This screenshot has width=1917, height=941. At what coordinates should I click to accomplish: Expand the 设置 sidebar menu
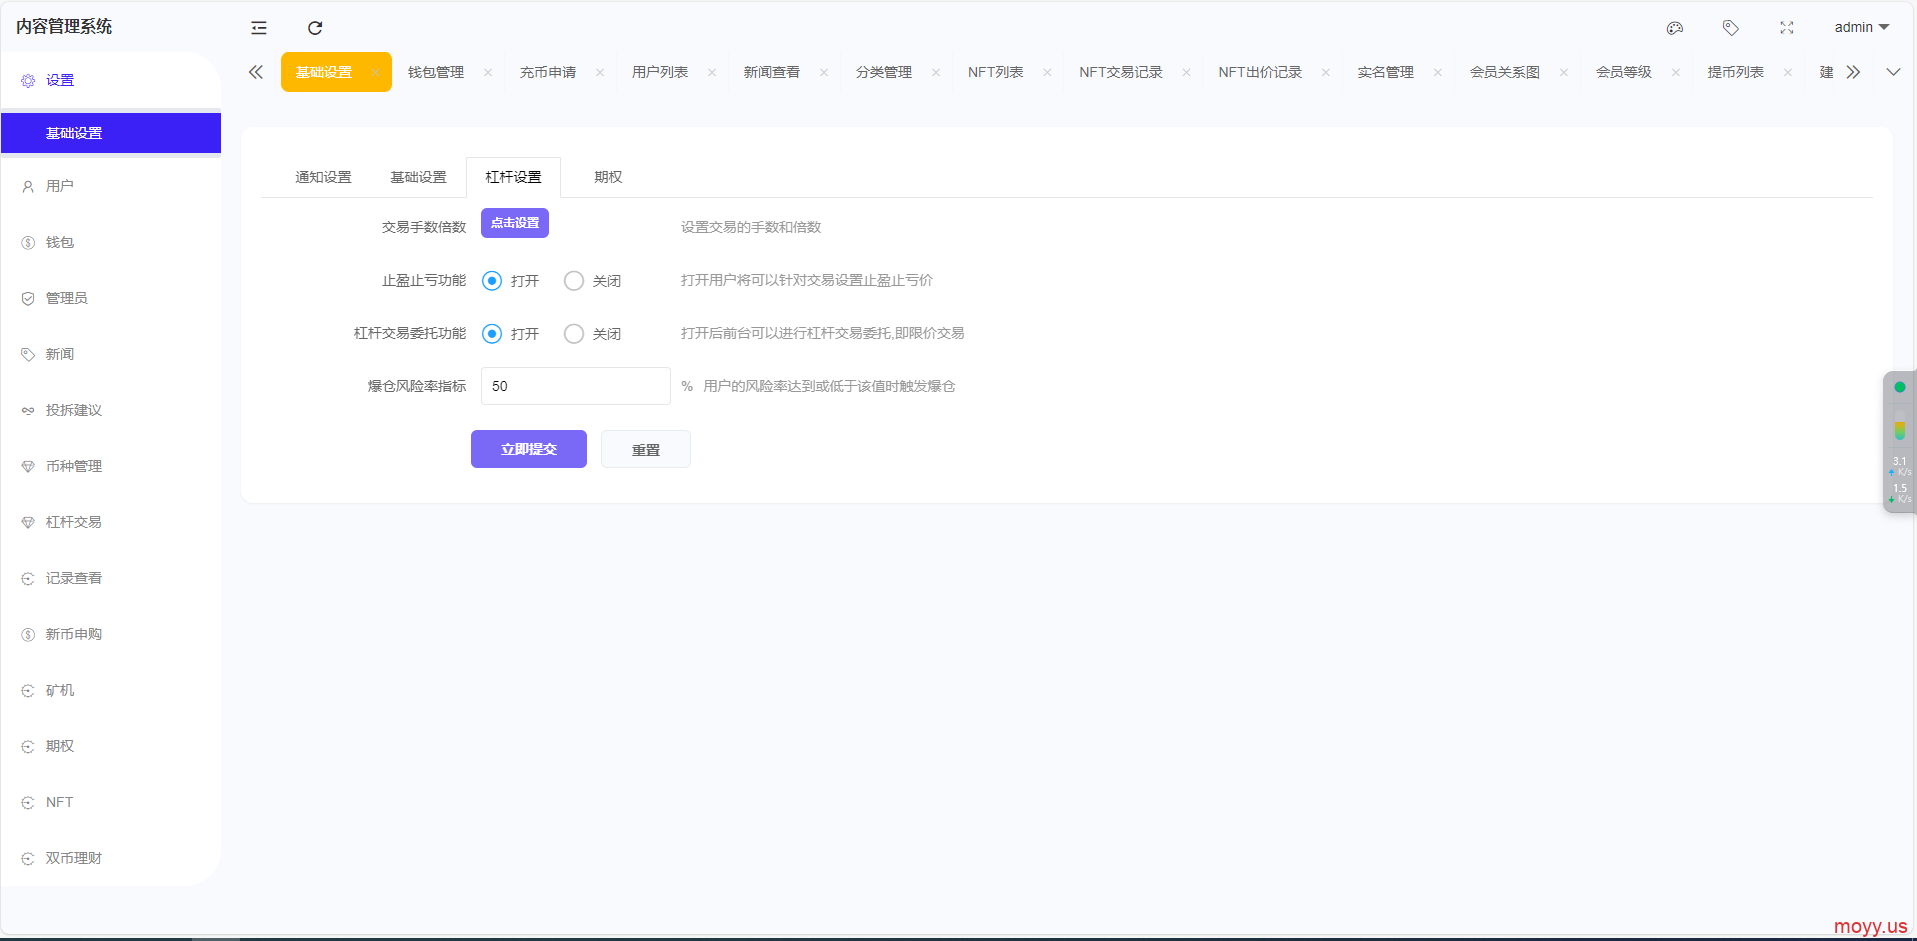tap(111, 80)
